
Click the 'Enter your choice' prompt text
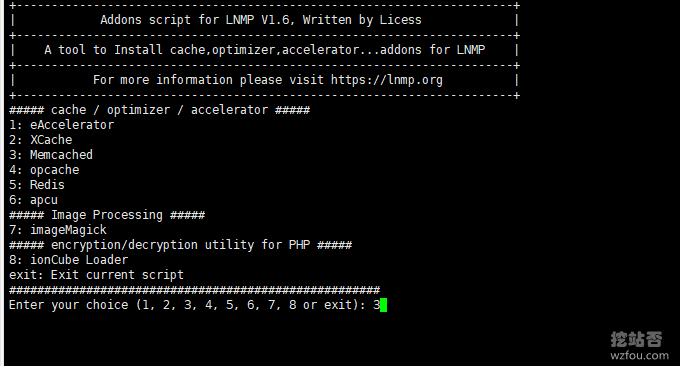point(69,305)
